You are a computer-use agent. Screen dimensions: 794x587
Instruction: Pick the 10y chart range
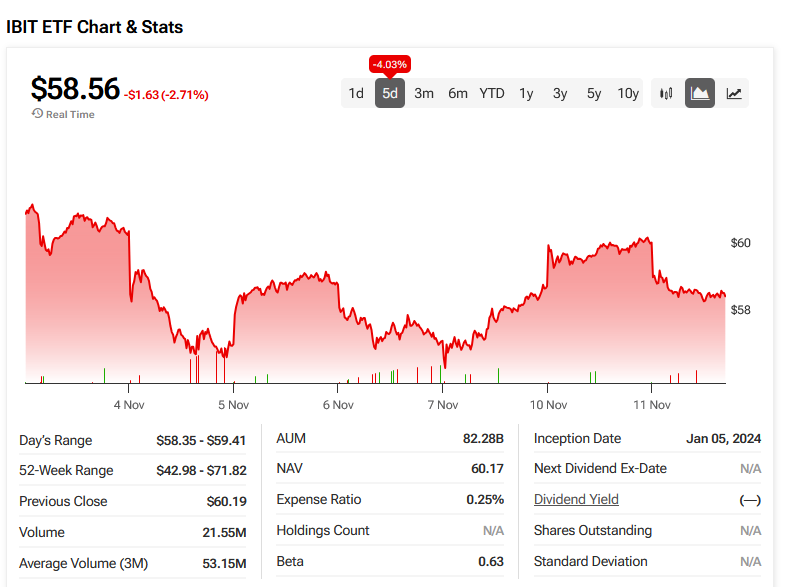pos(628,93)
